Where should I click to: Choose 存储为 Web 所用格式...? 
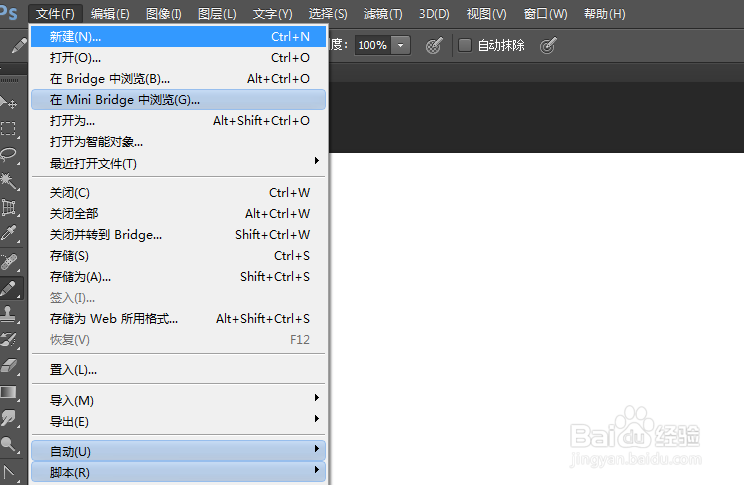coord(178,318)
